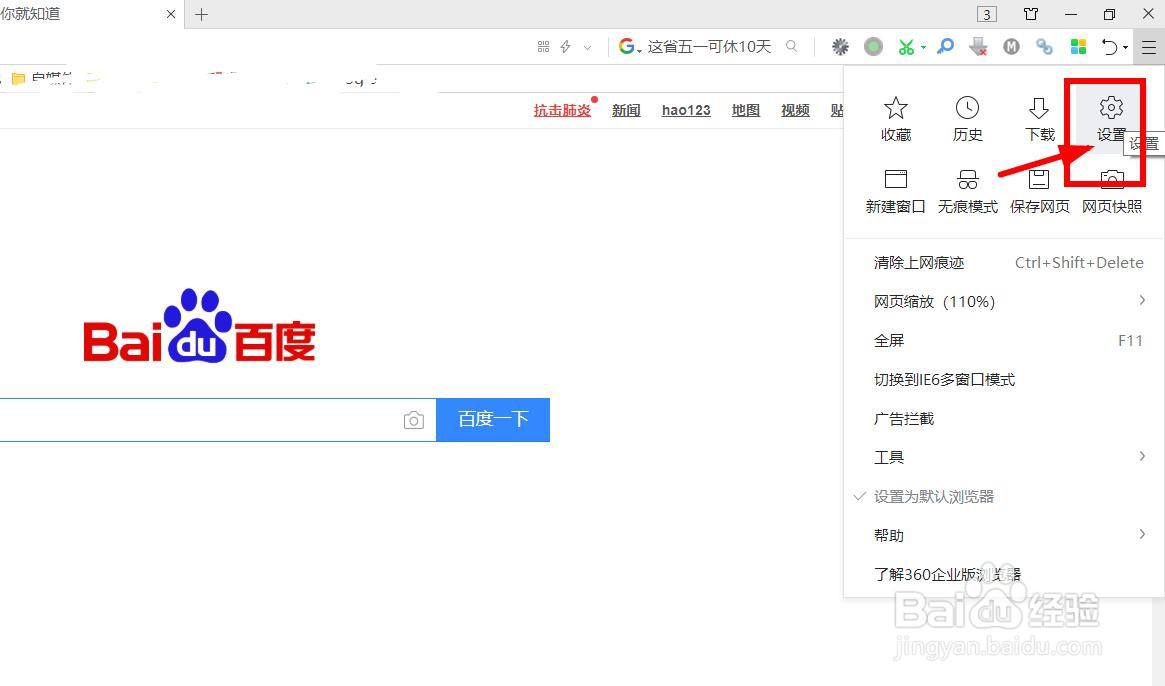Open the 地图 map link
The width and height of the screenshot is (1165, 686).
(745, 110)
